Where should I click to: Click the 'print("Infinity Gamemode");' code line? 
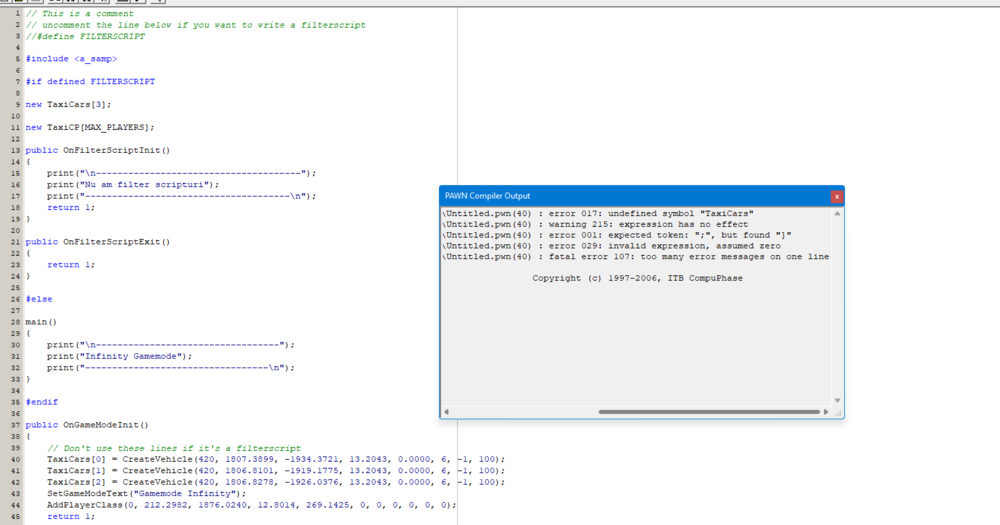point(119,356)
